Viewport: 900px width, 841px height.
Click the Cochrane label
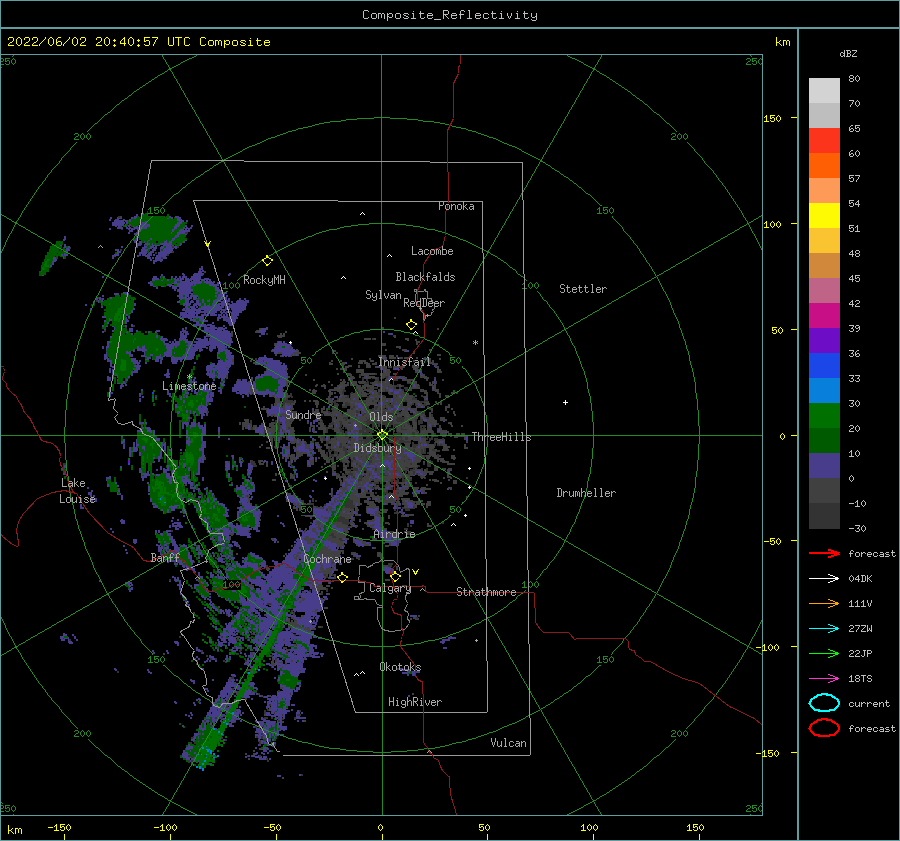pos(327,559)
